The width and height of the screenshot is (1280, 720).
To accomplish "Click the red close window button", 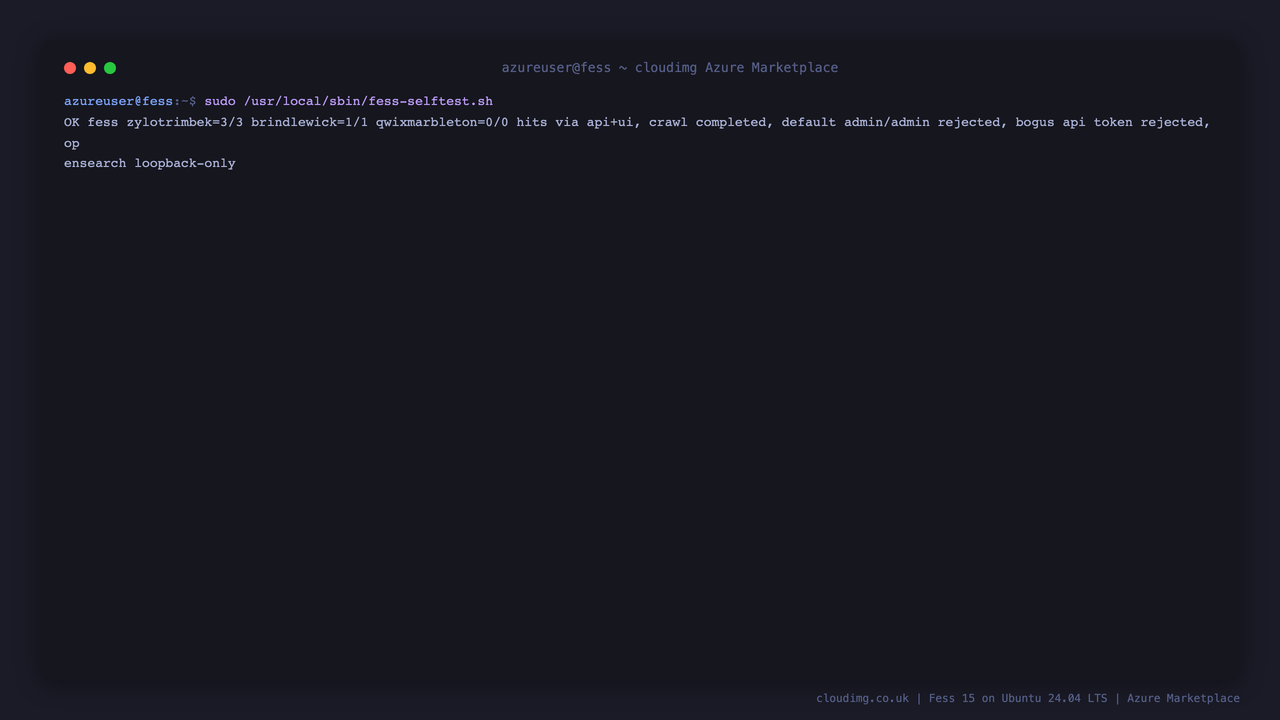I will 70,68.
